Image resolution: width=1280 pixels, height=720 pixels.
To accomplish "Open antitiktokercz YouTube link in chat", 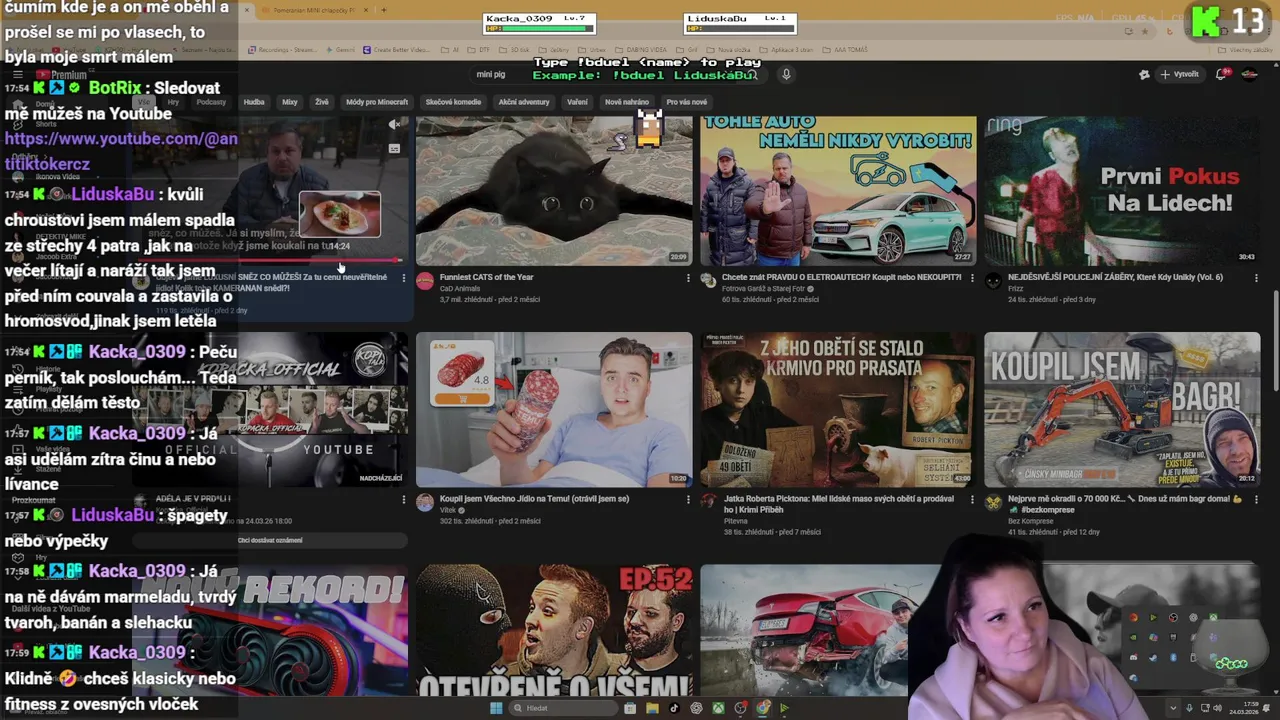I will tap(121, 151).
